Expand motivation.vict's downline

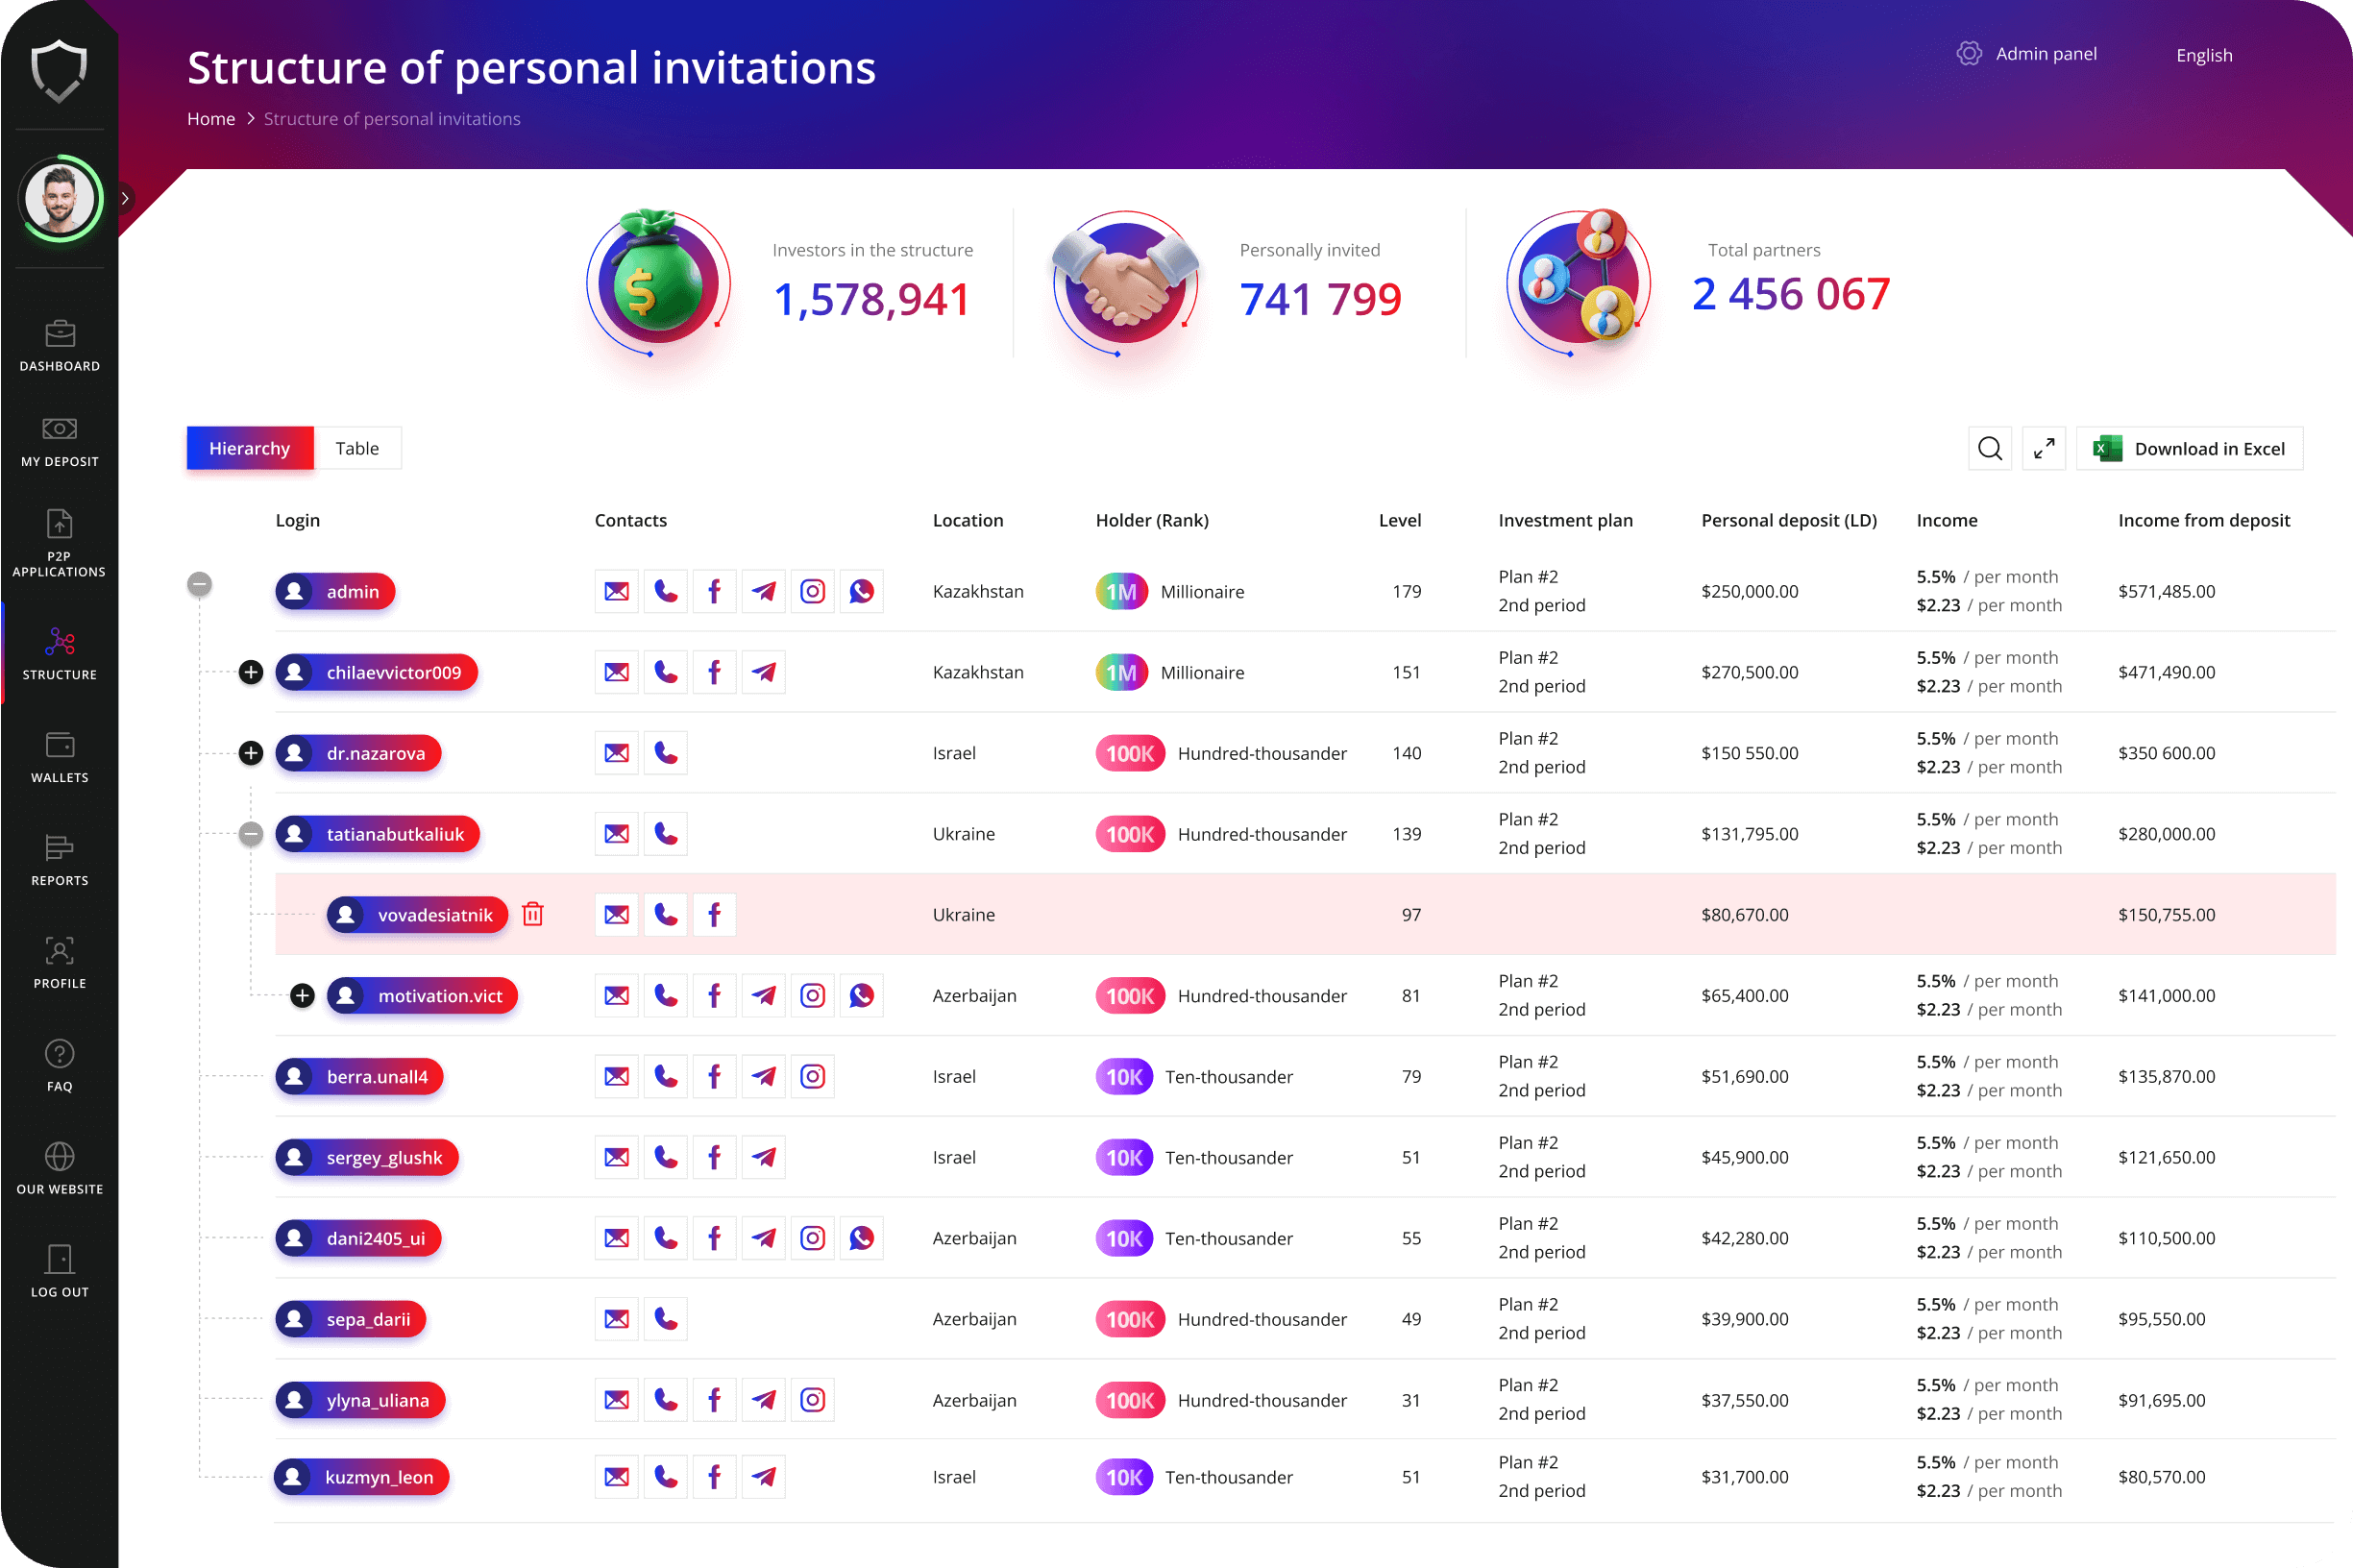click(301, 995)
